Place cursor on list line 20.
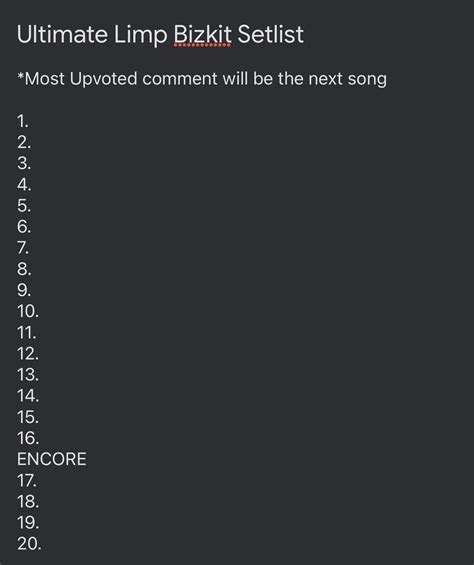Image resolution: width=474 pixels, height=565 pixels. 29,543
